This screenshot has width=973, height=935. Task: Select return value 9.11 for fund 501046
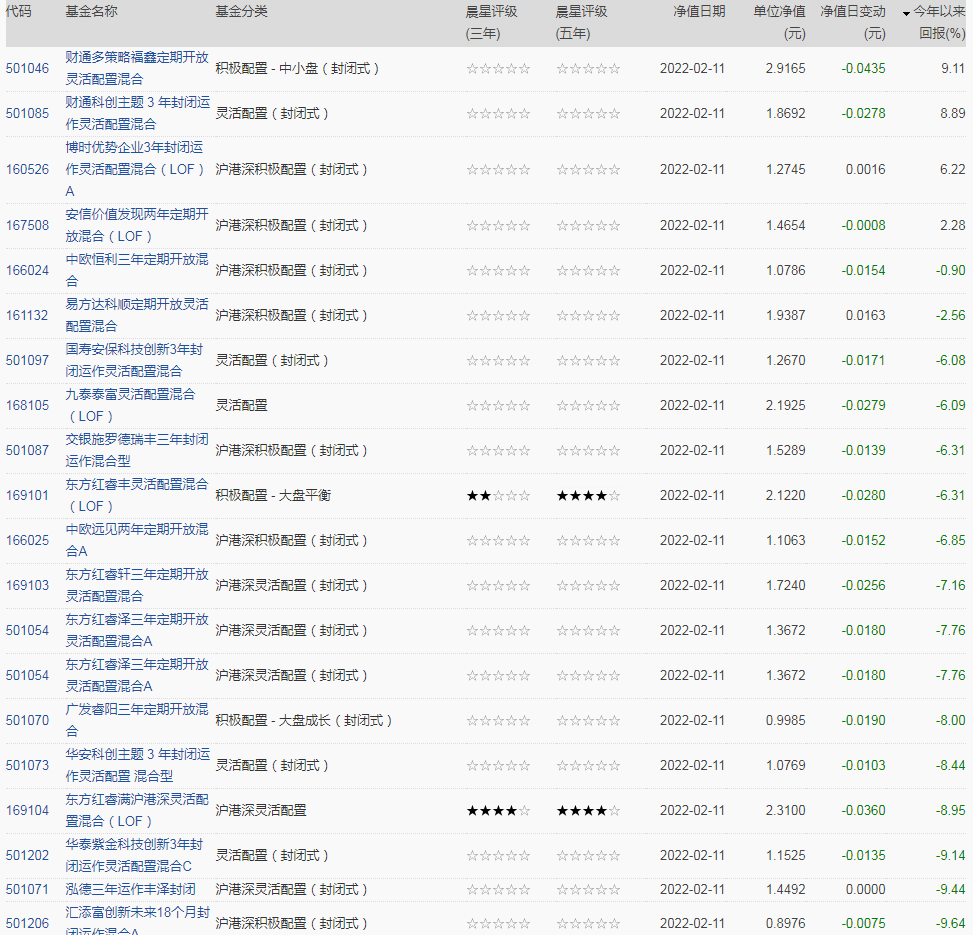click(x=953, y=68)
